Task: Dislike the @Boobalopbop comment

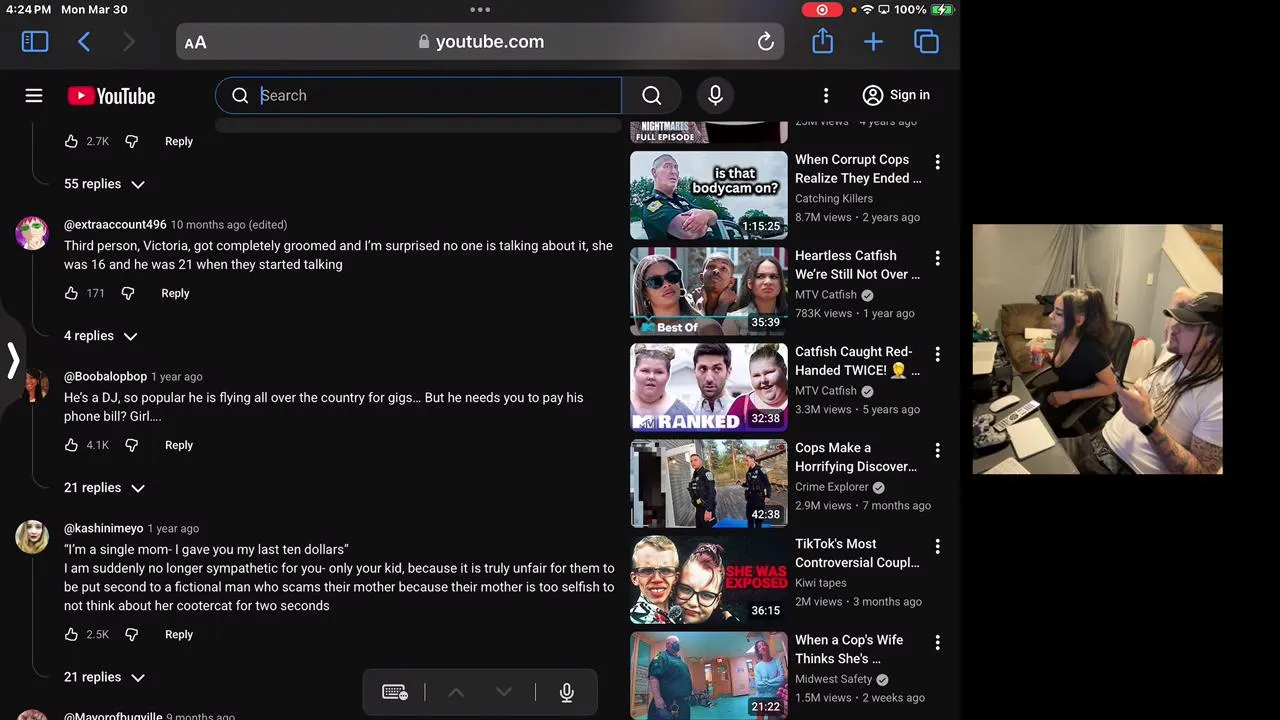Action: 131,445
